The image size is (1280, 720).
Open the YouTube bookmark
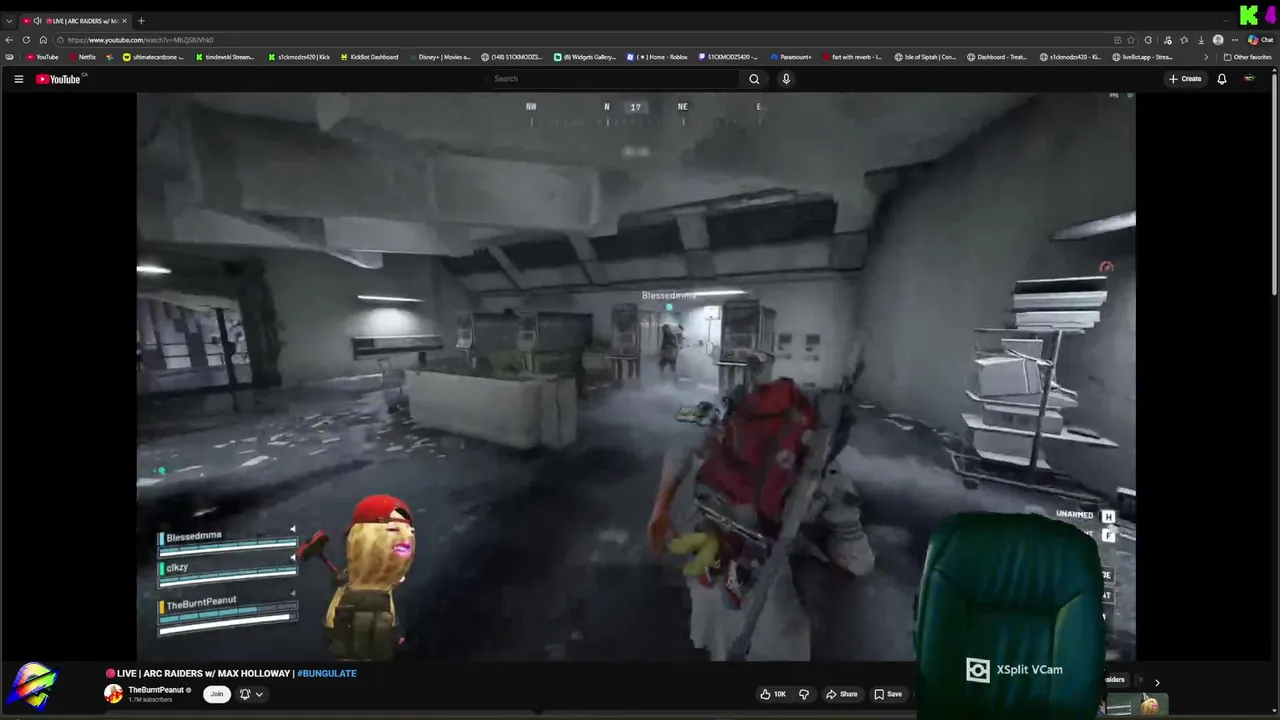tap(43, 57)
